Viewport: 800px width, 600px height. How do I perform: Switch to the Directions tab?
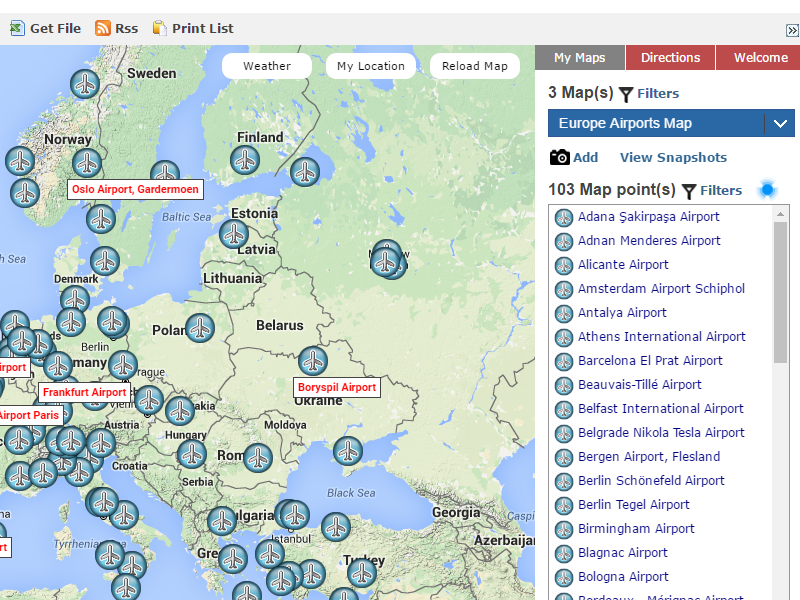670,57
